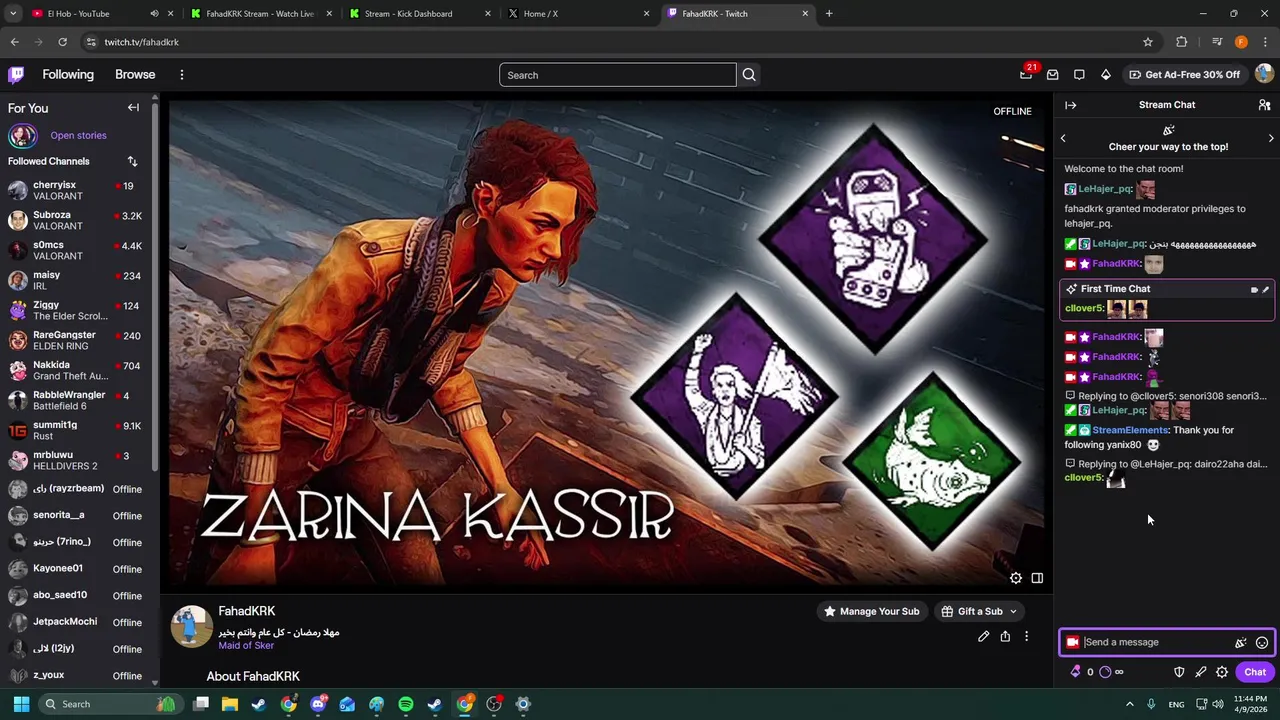This screenshot has height=720, width=1280.
Task: Show next chat highlight with right arrow
Action: pos(1271,138)
